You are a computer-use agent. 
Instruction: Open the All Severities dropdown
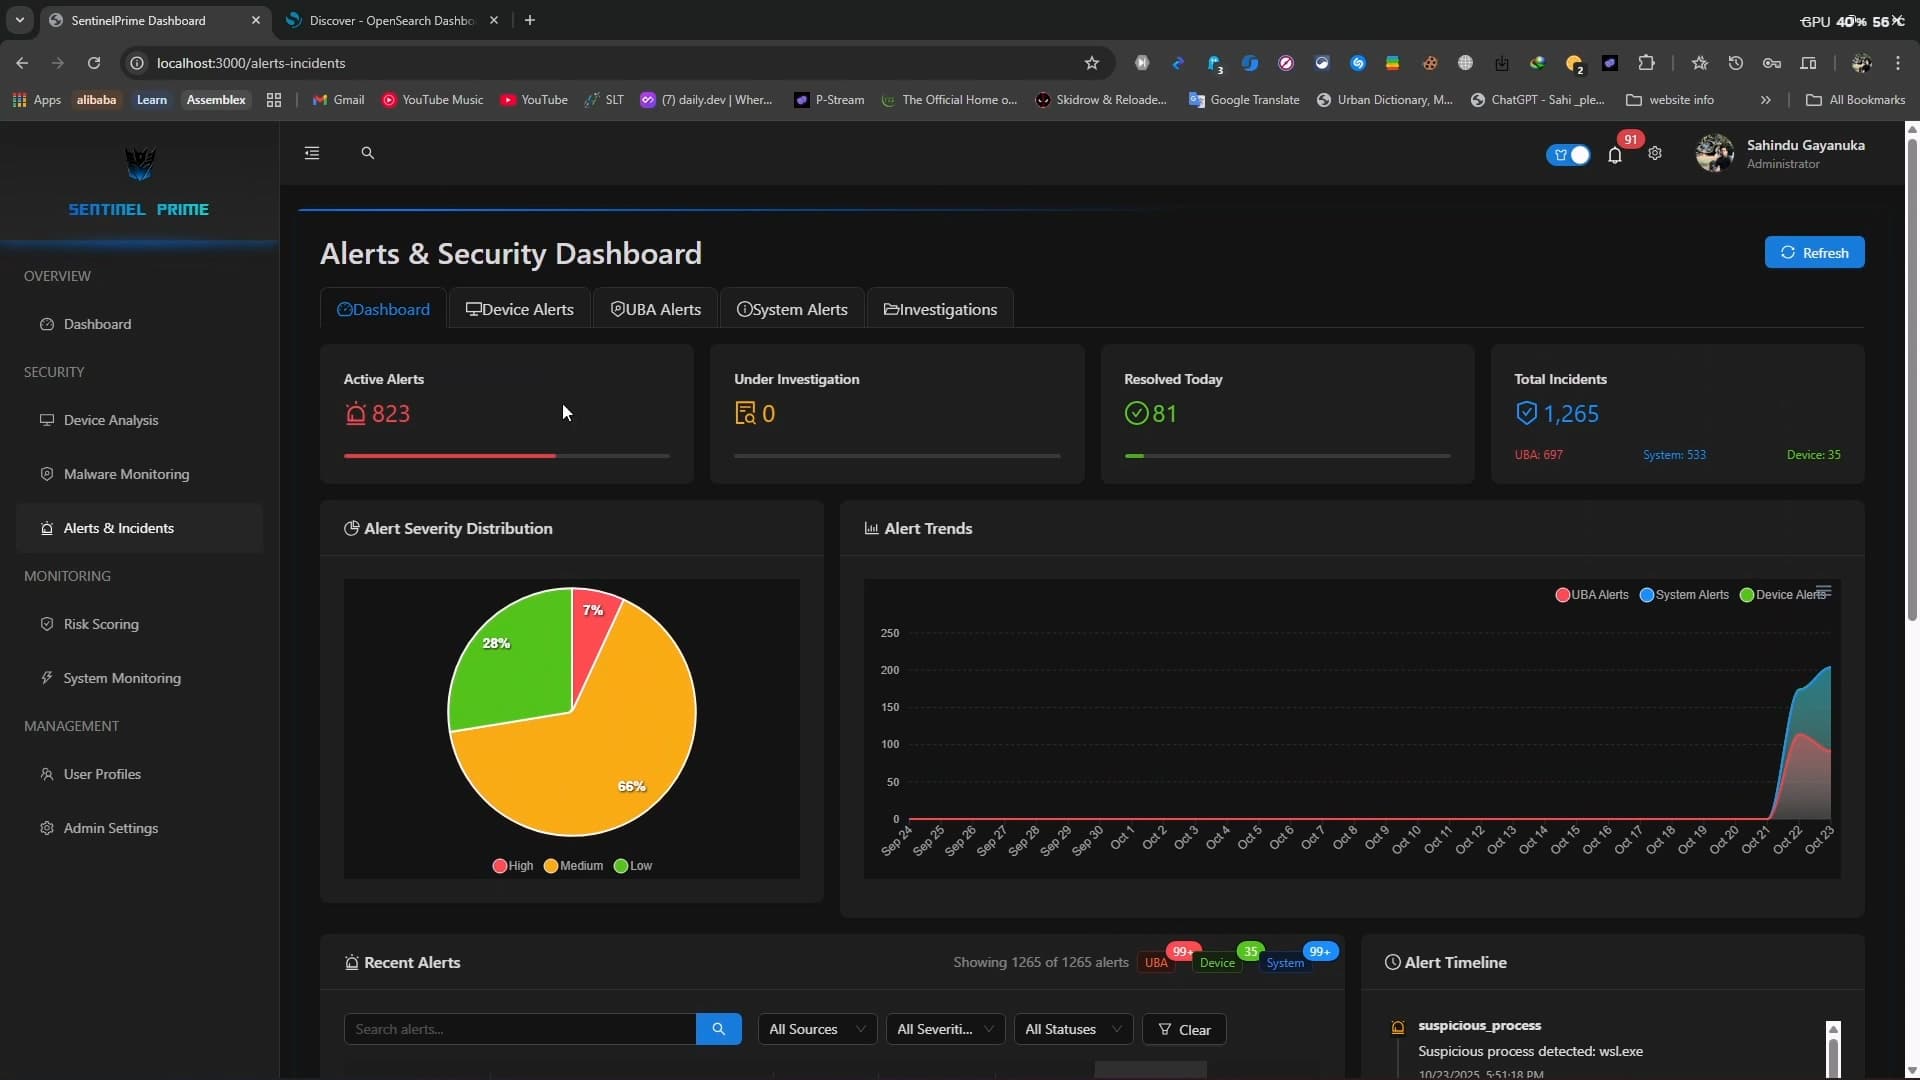[x=944, y=1029]
